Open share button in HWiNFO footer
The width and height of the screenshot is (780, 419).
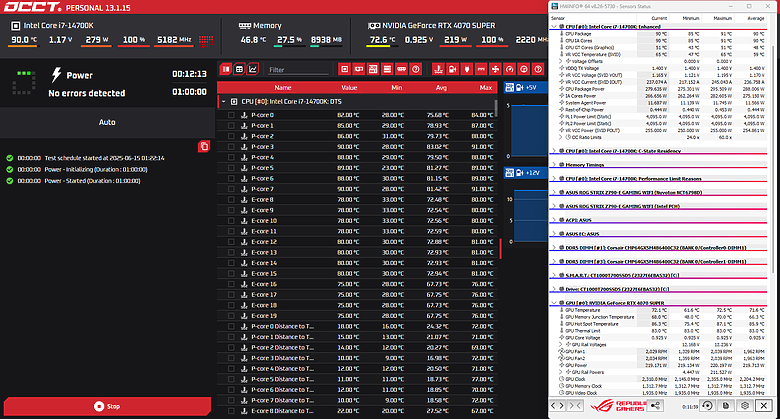click(x=656, y=406)
